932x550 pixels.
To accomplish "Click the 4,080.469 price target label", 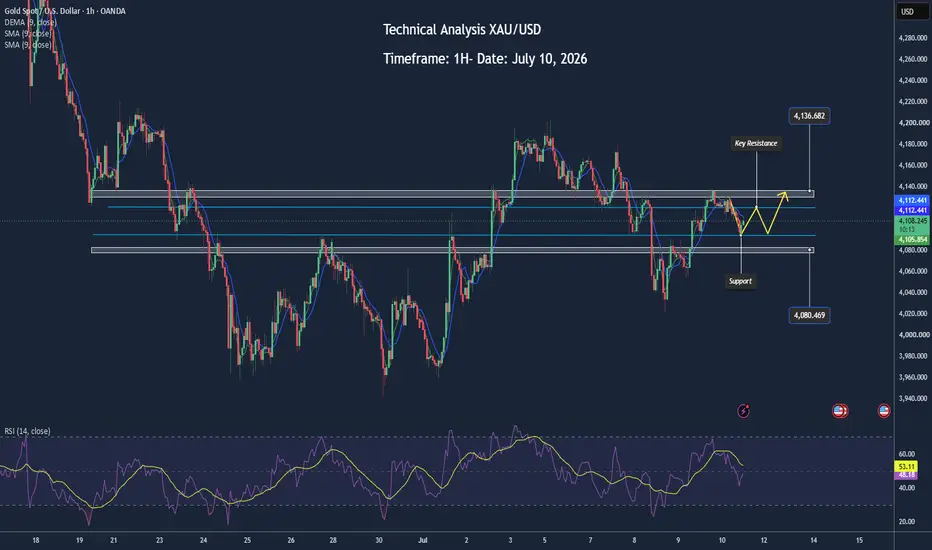I will [810, 315].
